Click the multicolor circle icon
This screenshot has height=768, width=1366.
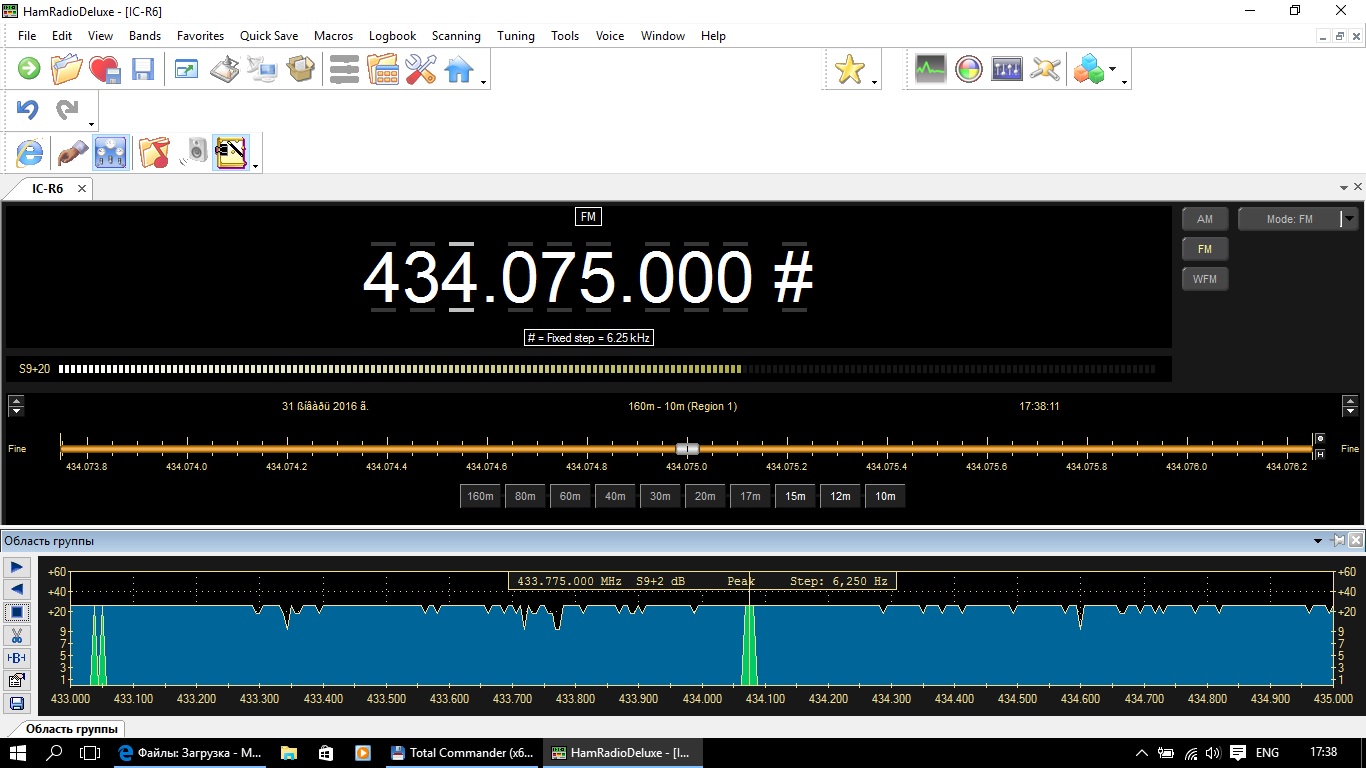(x=968, y=69)
